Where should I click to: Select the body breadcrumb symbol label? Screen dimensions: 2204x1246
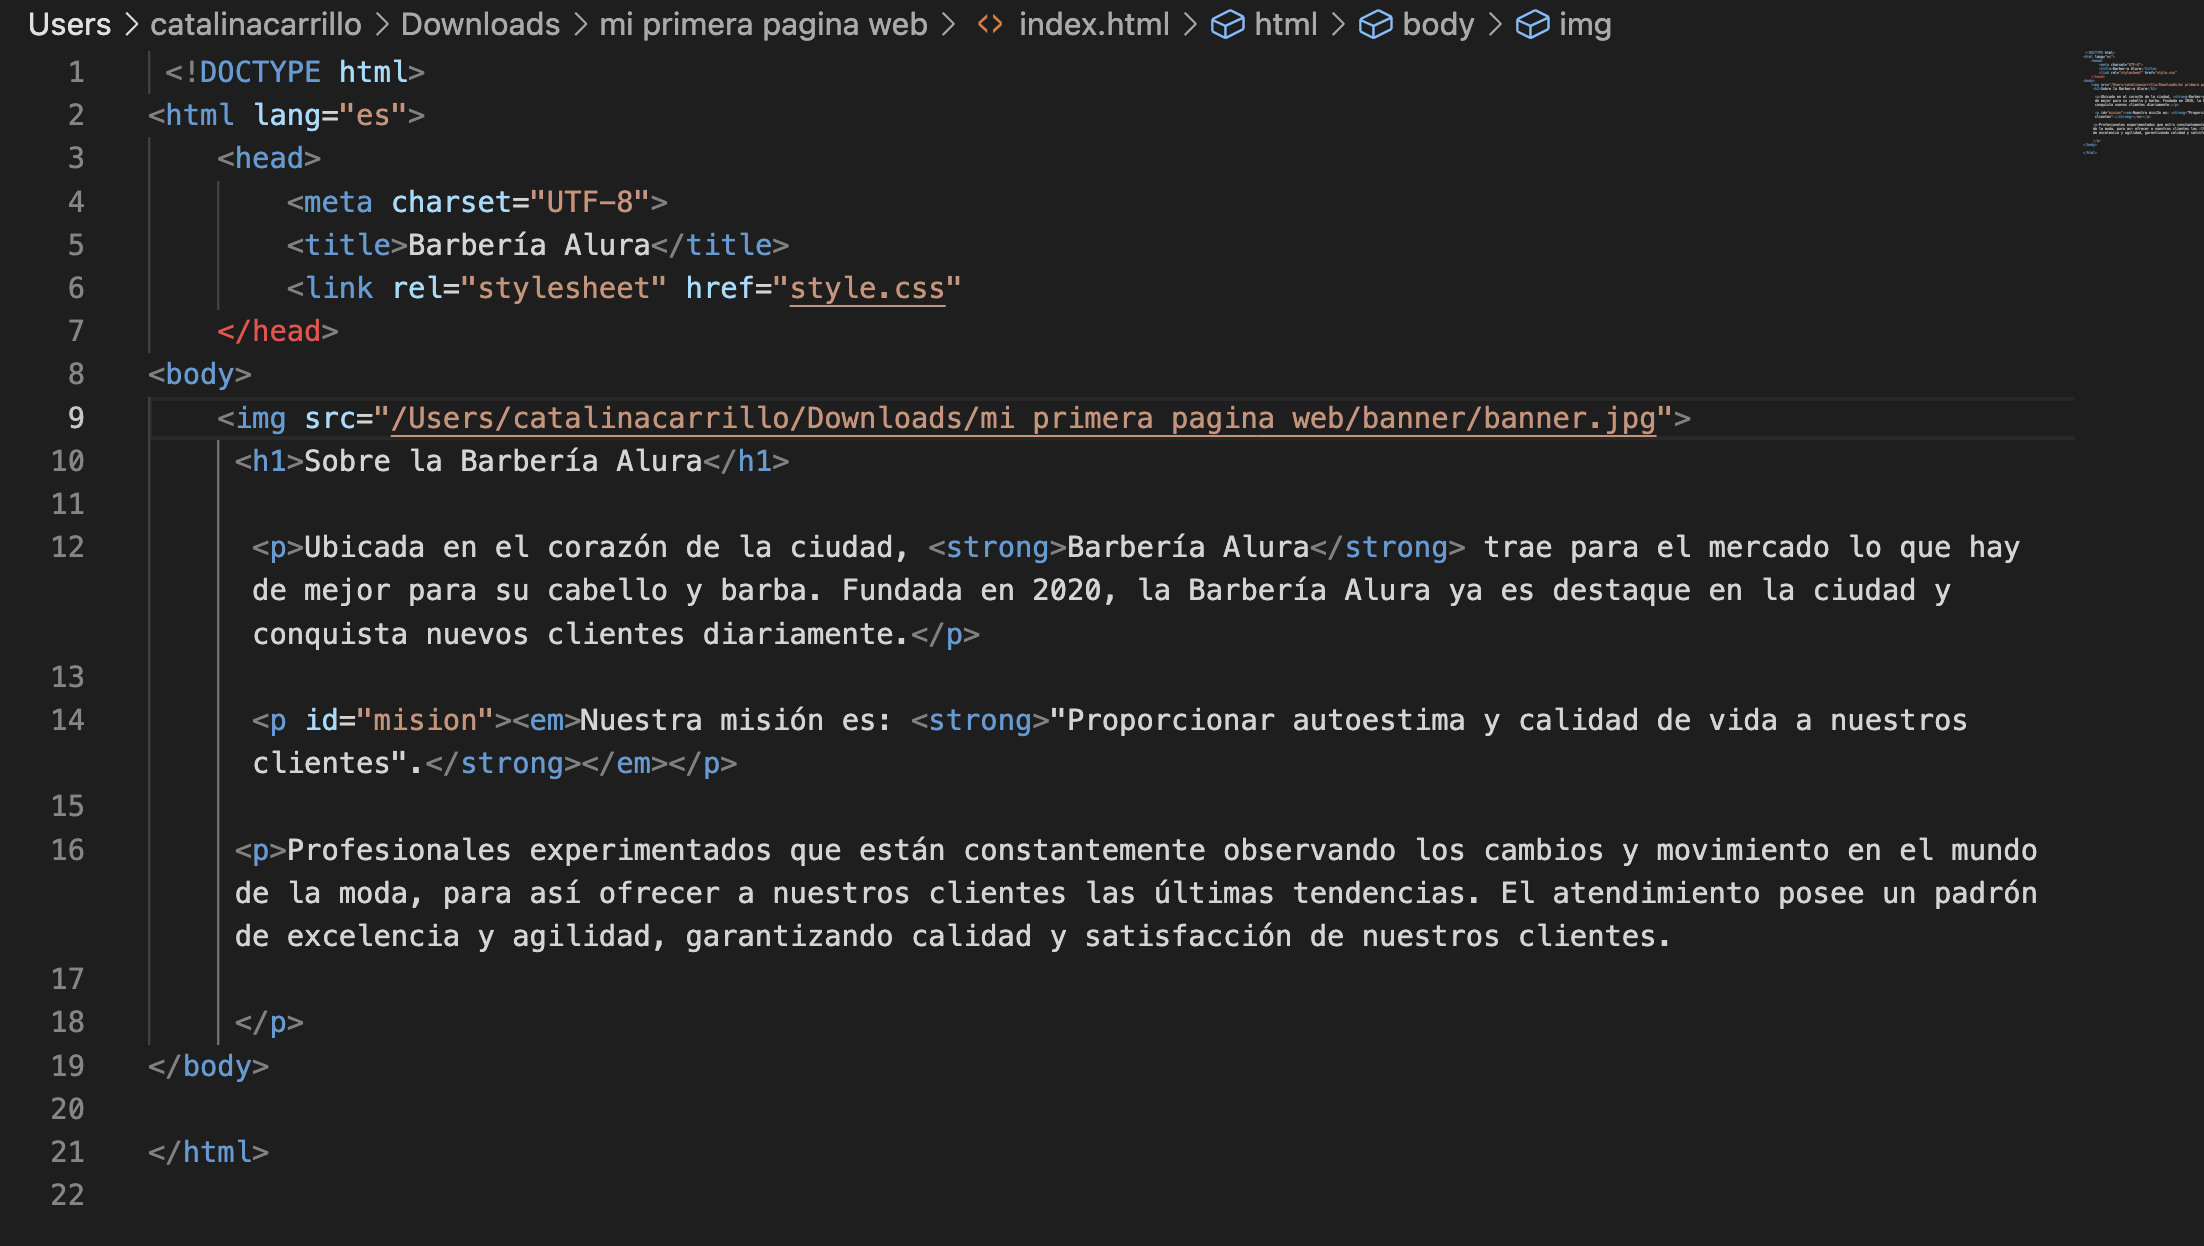tap(1438, 24)
